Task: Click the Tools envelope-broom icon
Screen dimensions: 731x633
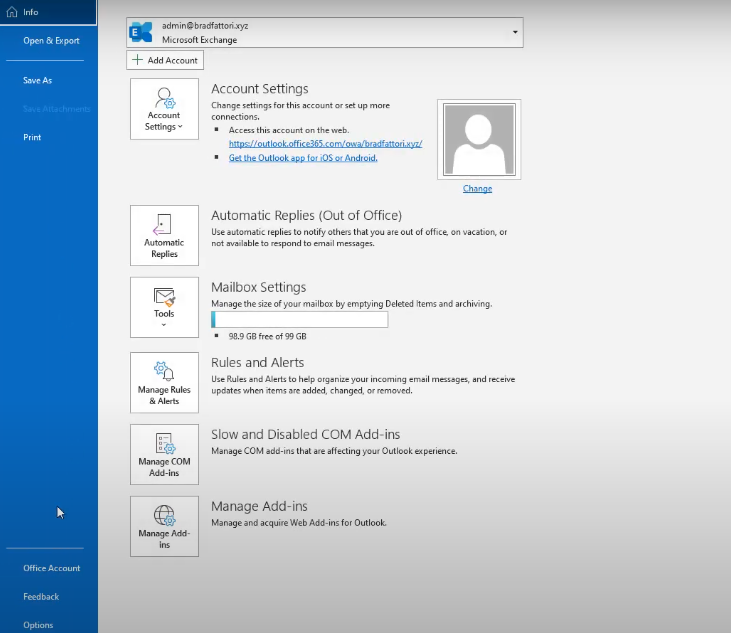Action: [x=164, y=297]
